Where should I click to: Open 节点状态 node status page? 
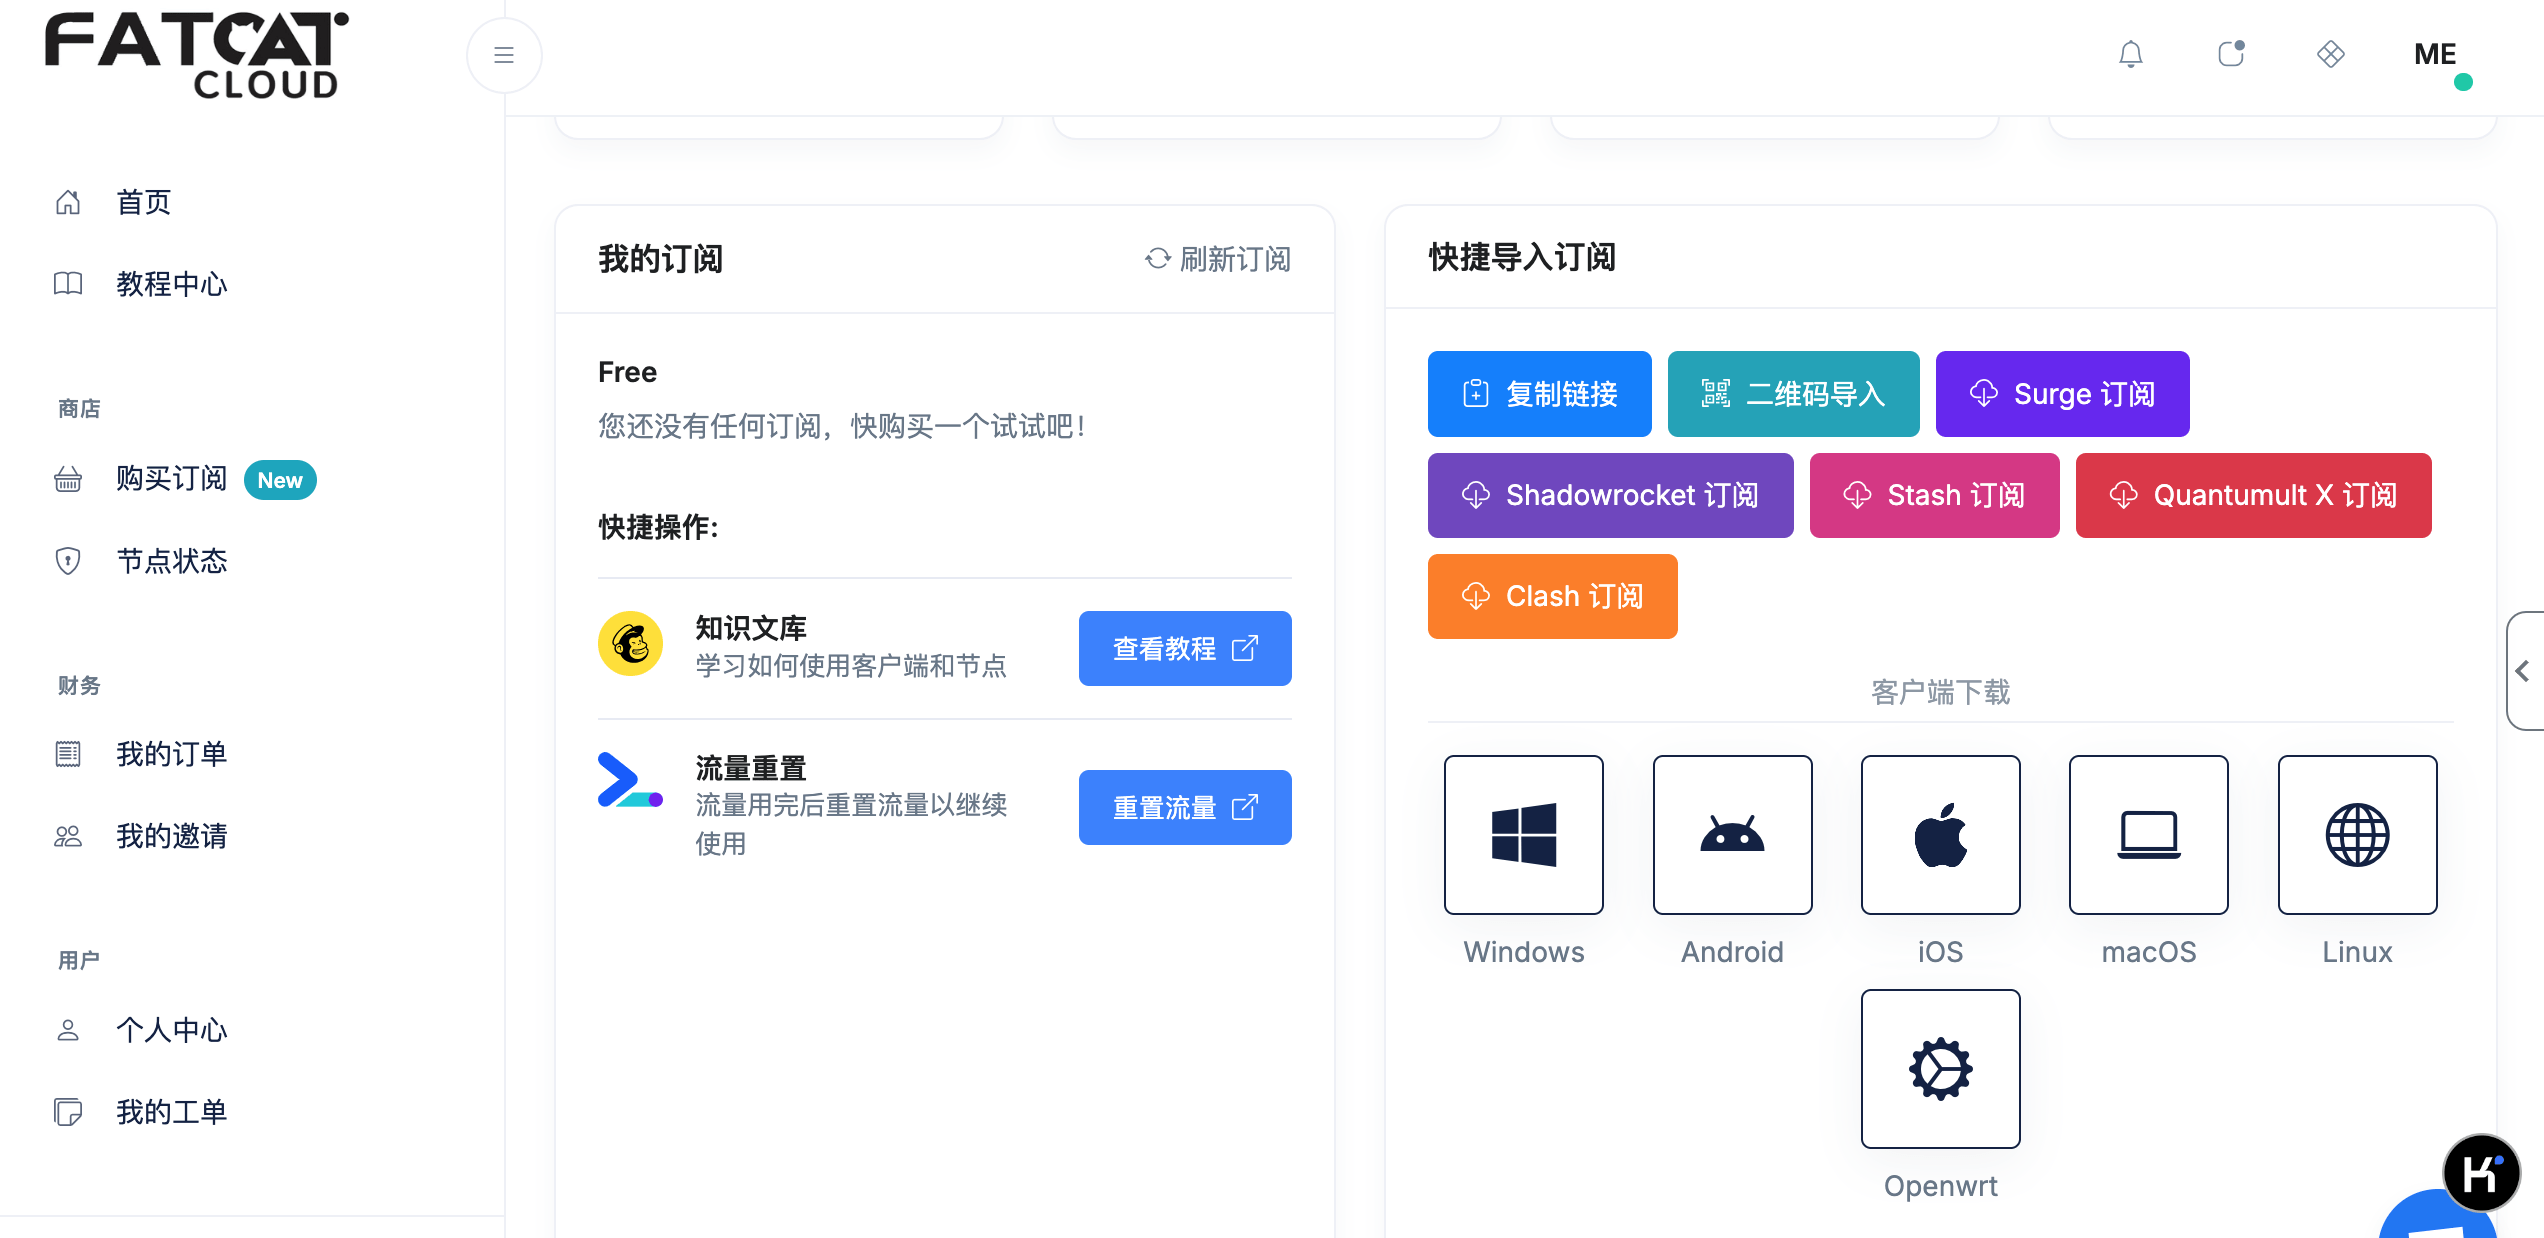click(172, 561)
